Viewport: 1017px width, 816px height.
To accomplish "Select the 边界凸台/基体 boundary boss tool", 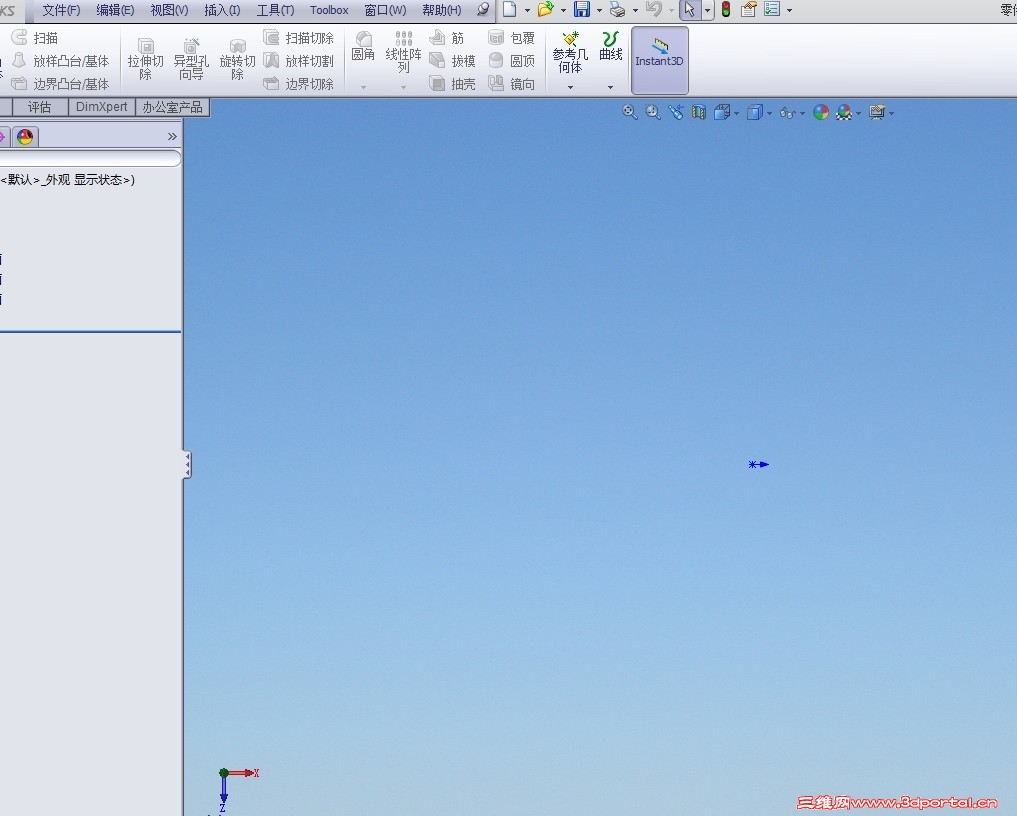I will coord(61,84).
